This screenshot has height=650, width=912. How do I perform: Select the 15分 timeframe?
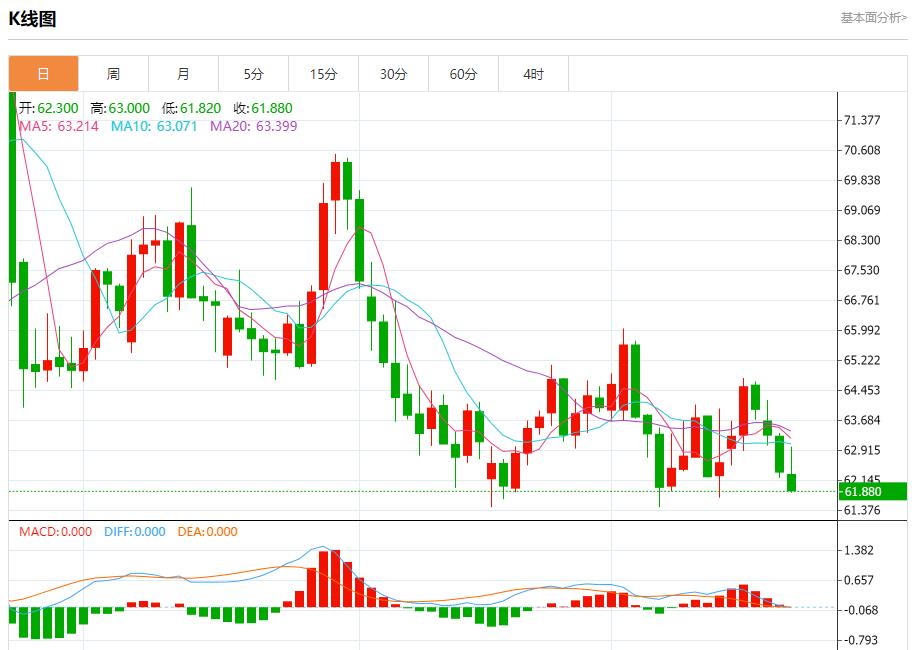(x=322, y=73)
